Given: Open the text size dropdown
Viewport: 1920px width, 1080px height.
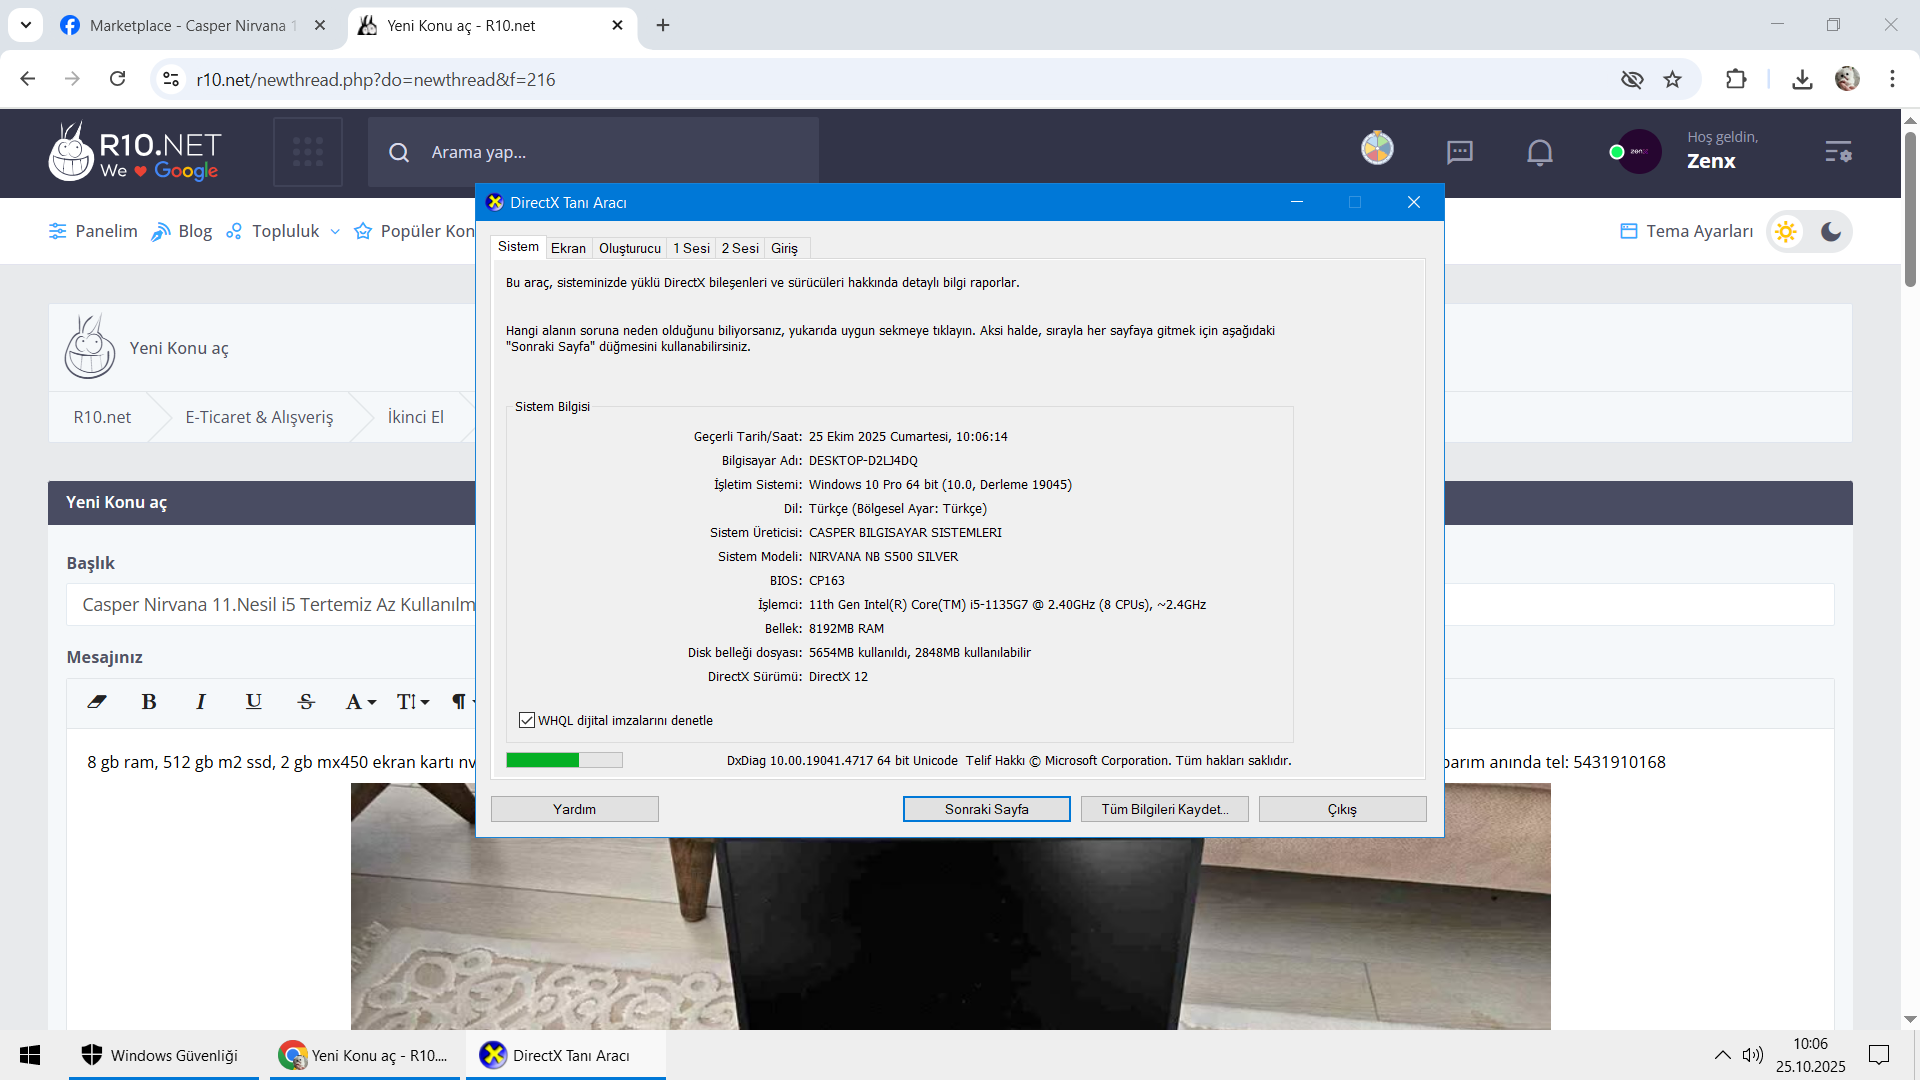Looking at the screenshot, I should point(413,702).
